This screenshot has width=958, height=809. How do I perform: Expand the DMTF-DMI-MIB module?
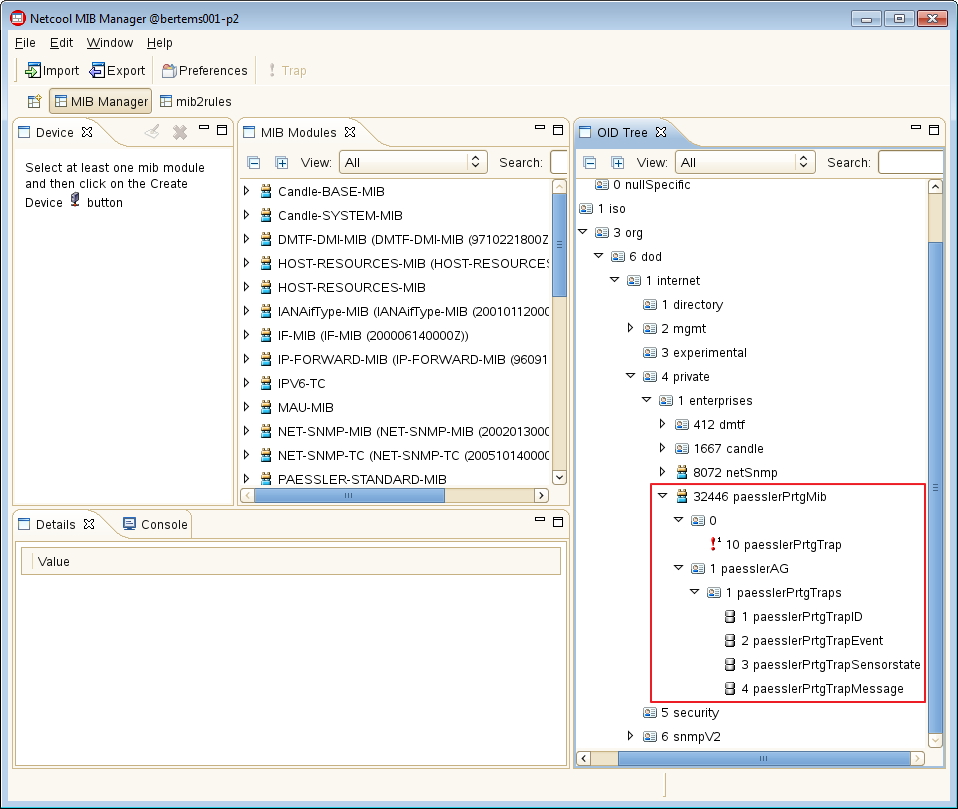click(x=246, y=239)
